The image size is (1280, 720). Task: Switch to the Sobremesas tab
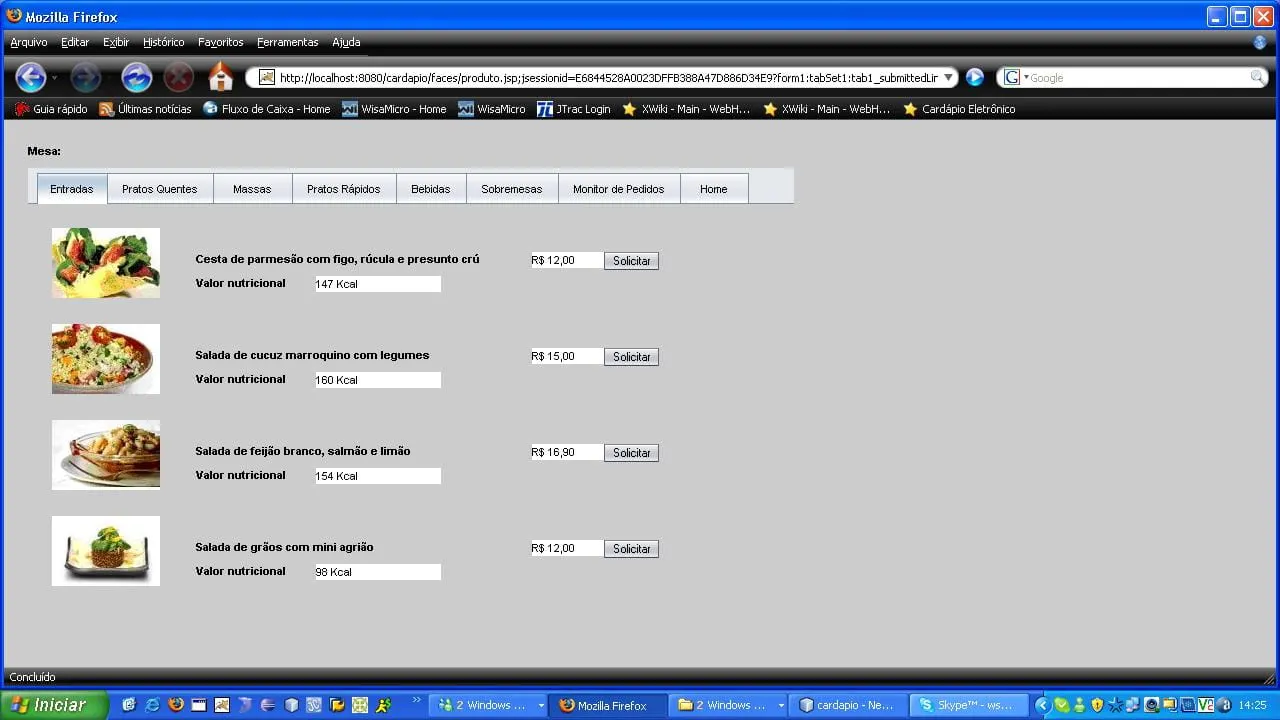coord(512,189)
